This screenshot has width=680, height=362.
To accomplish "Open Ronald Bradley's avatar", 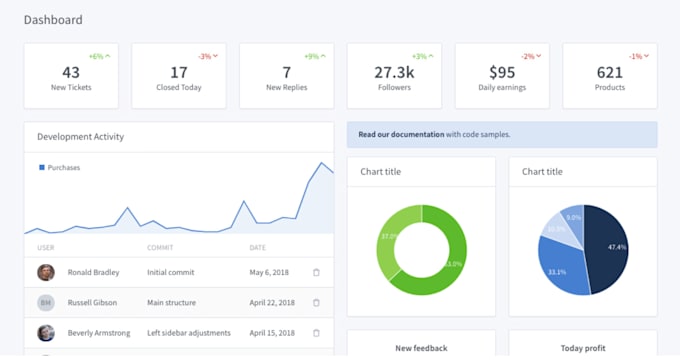I will pyautogui.click(x=46, y=272).
